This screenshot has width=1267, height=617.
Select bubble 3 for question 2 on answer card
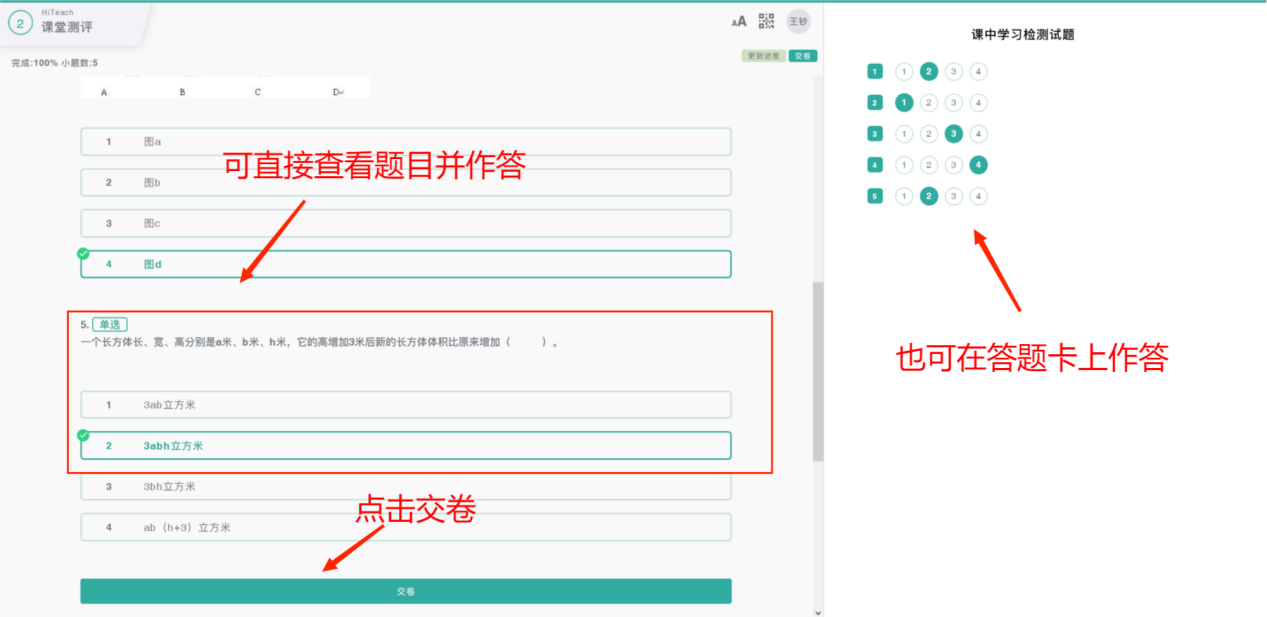point(954,102)
